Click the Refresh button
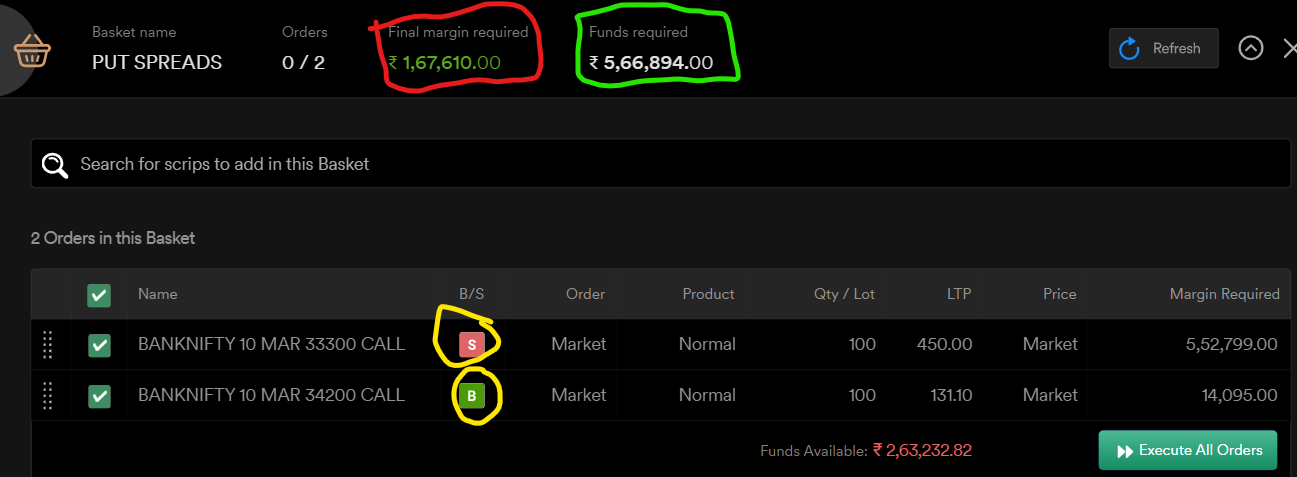The image size is (1297, 477). 1164,48
